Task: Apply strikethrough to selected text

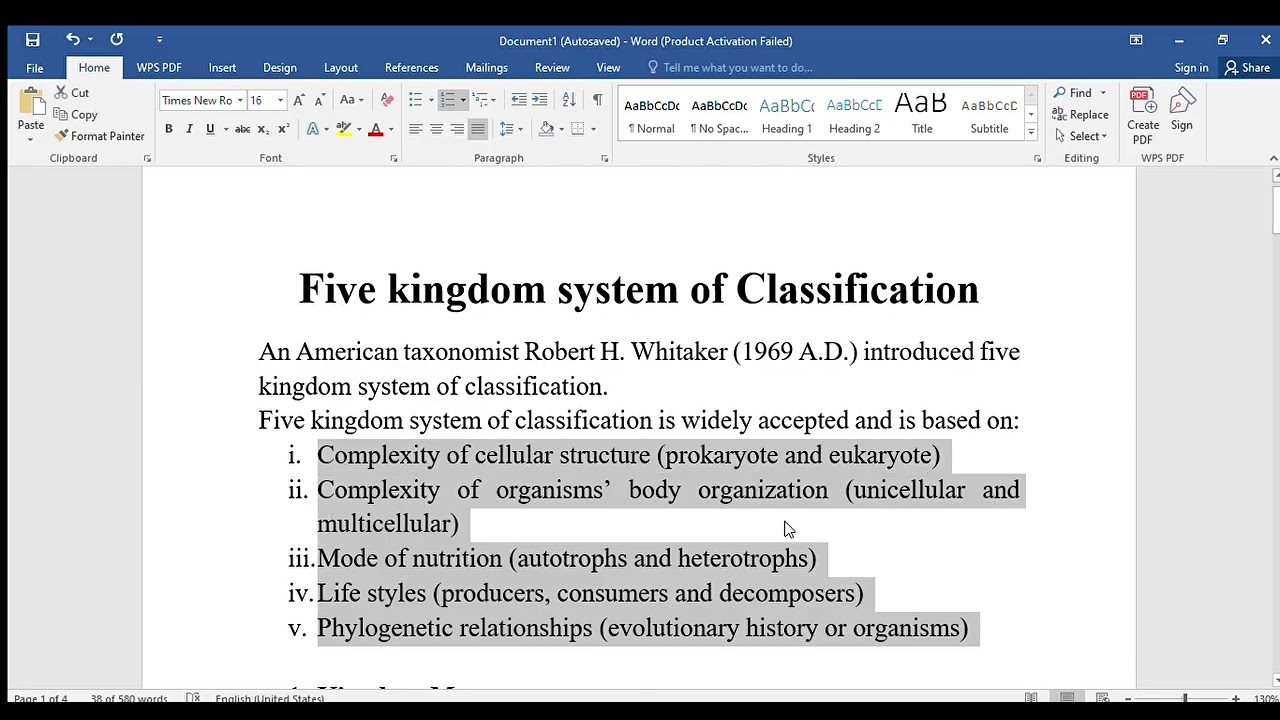Action: click(242, 129)
